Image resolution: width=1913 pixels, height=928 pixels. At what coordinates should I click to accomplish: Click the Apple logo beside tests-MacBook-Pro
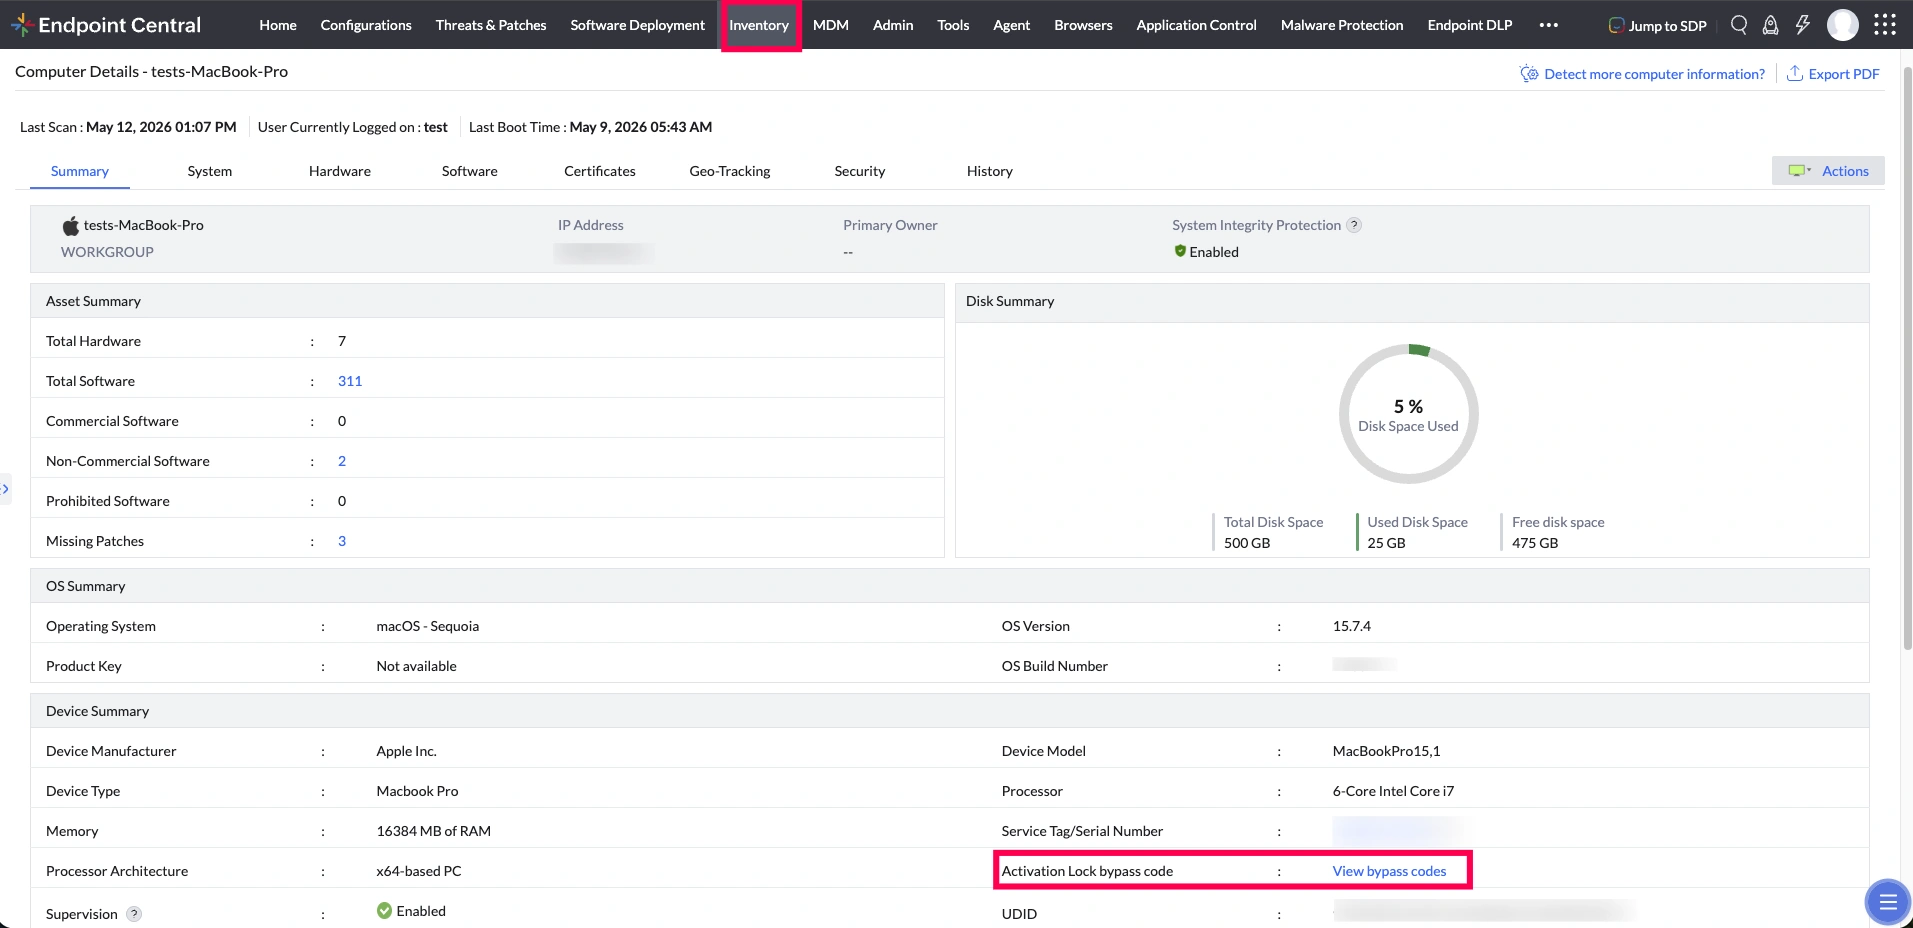[71, 226]
